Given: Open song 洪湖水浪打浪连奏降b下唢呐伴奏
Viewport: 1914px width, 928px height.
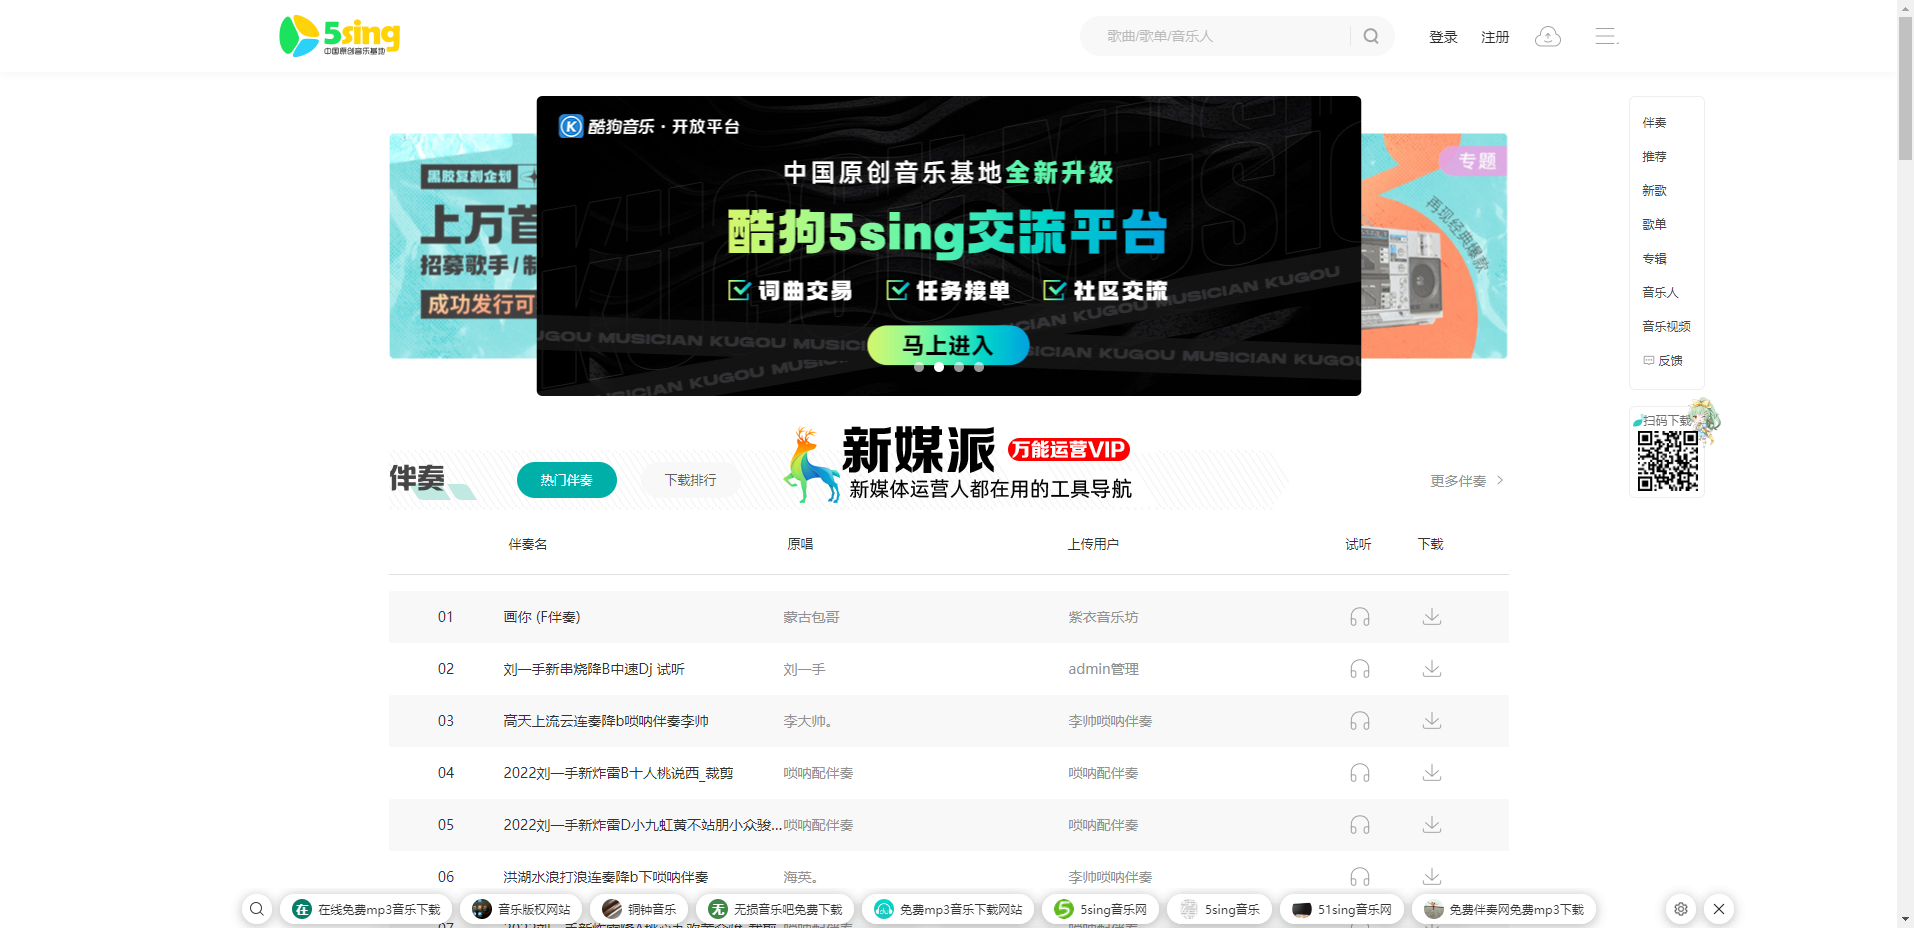Looking at the screenshot, I should coord(606,877).
